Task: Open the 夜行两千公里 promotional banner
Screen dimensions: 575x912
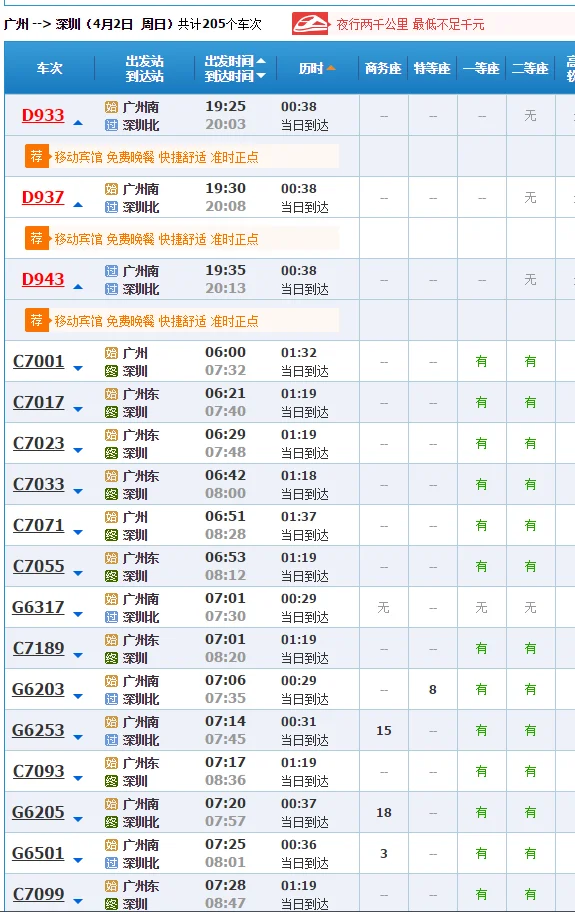Action: 410,24
